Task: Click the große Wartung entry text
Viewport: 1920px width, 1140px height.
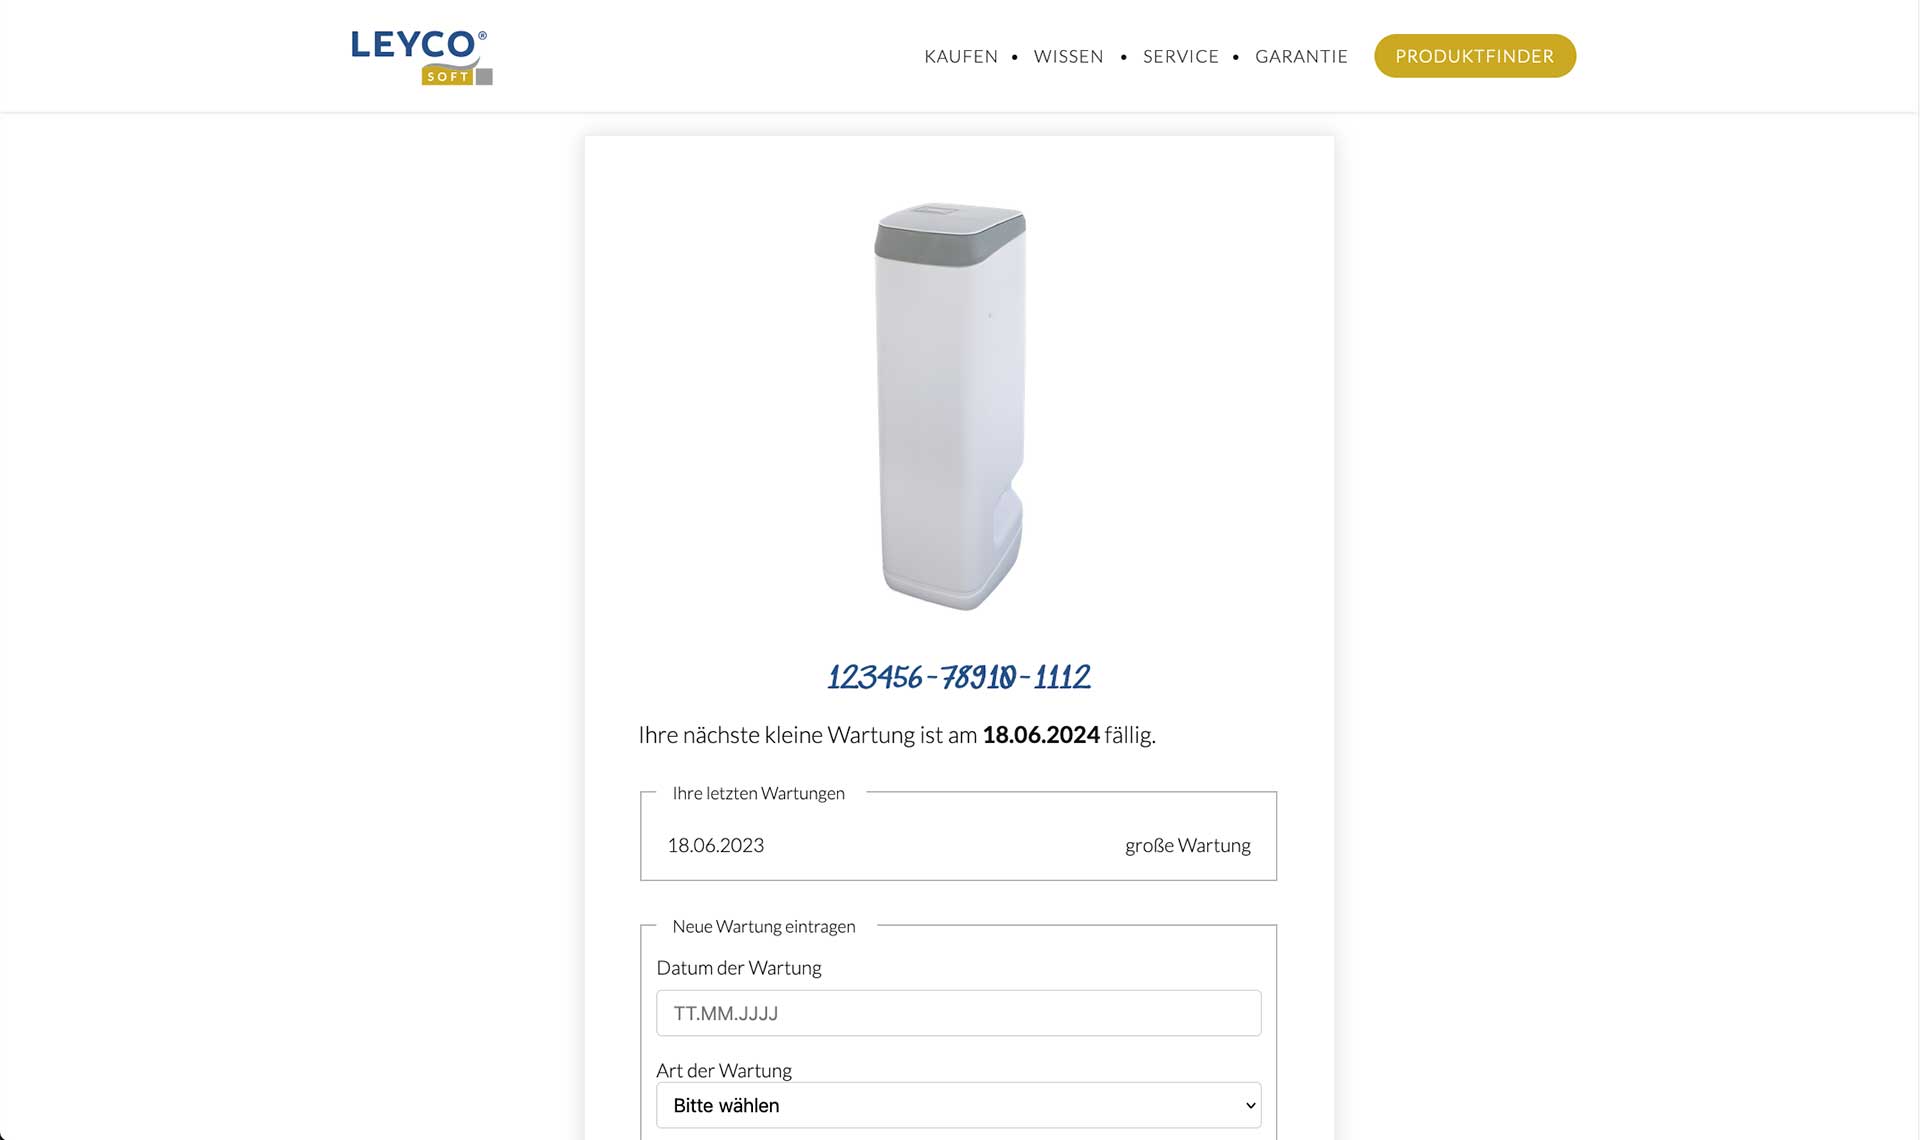Action: tap(1188, 845)
